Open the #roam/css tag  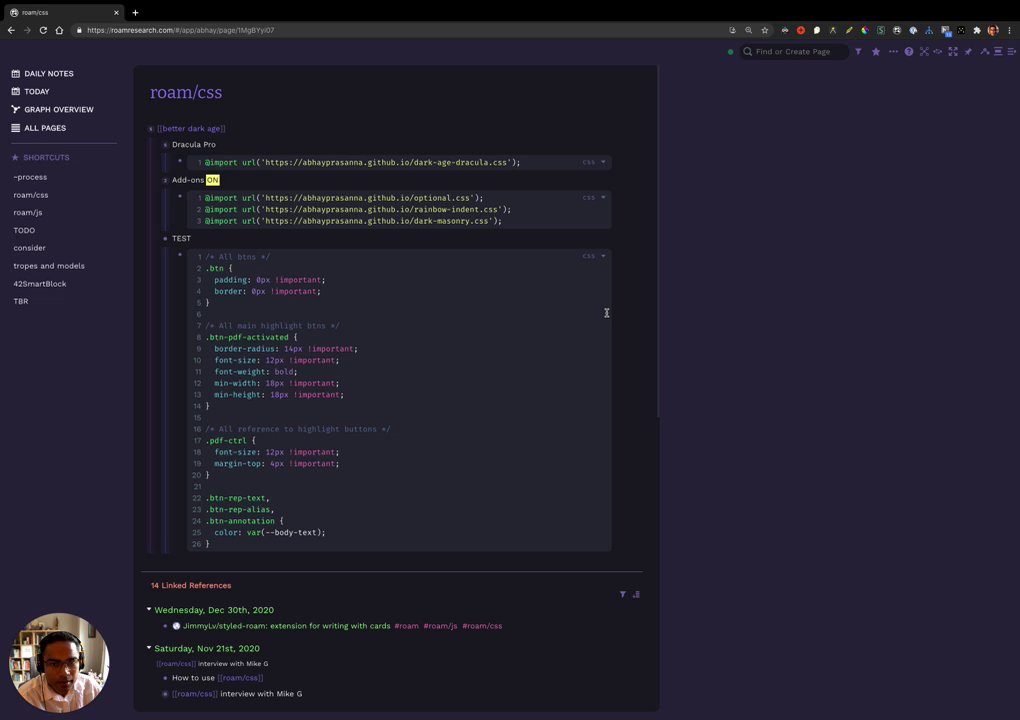[482, 626]
